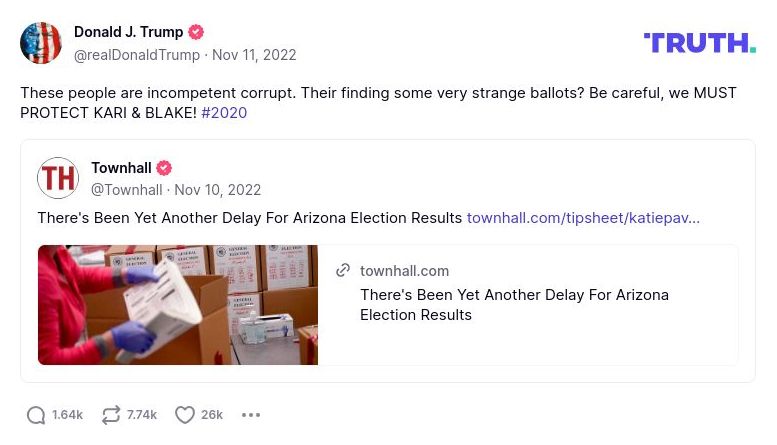This screenshot has height=445, width=777.
Task: Click the Townhall account name
Action: [121, 168]
